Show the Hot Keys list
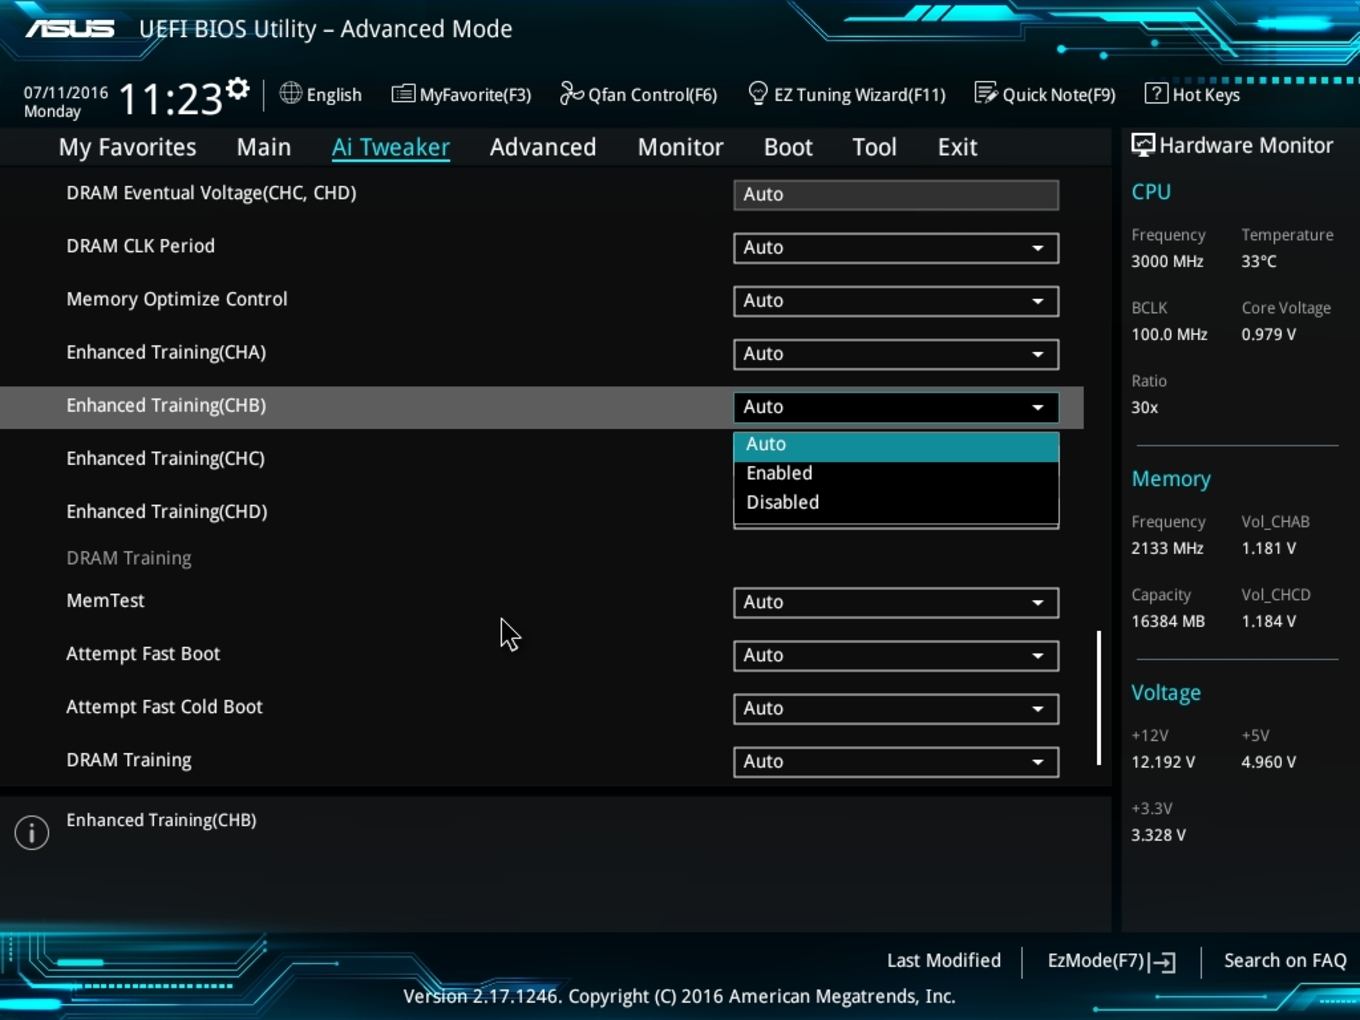The image size is (1360, 1020). [1192, 94]
